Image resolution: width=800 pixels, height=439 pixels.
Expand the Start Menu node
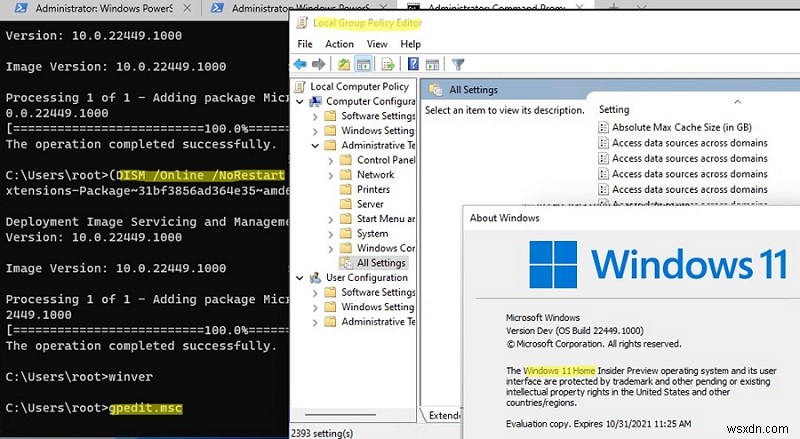[331, 220]
